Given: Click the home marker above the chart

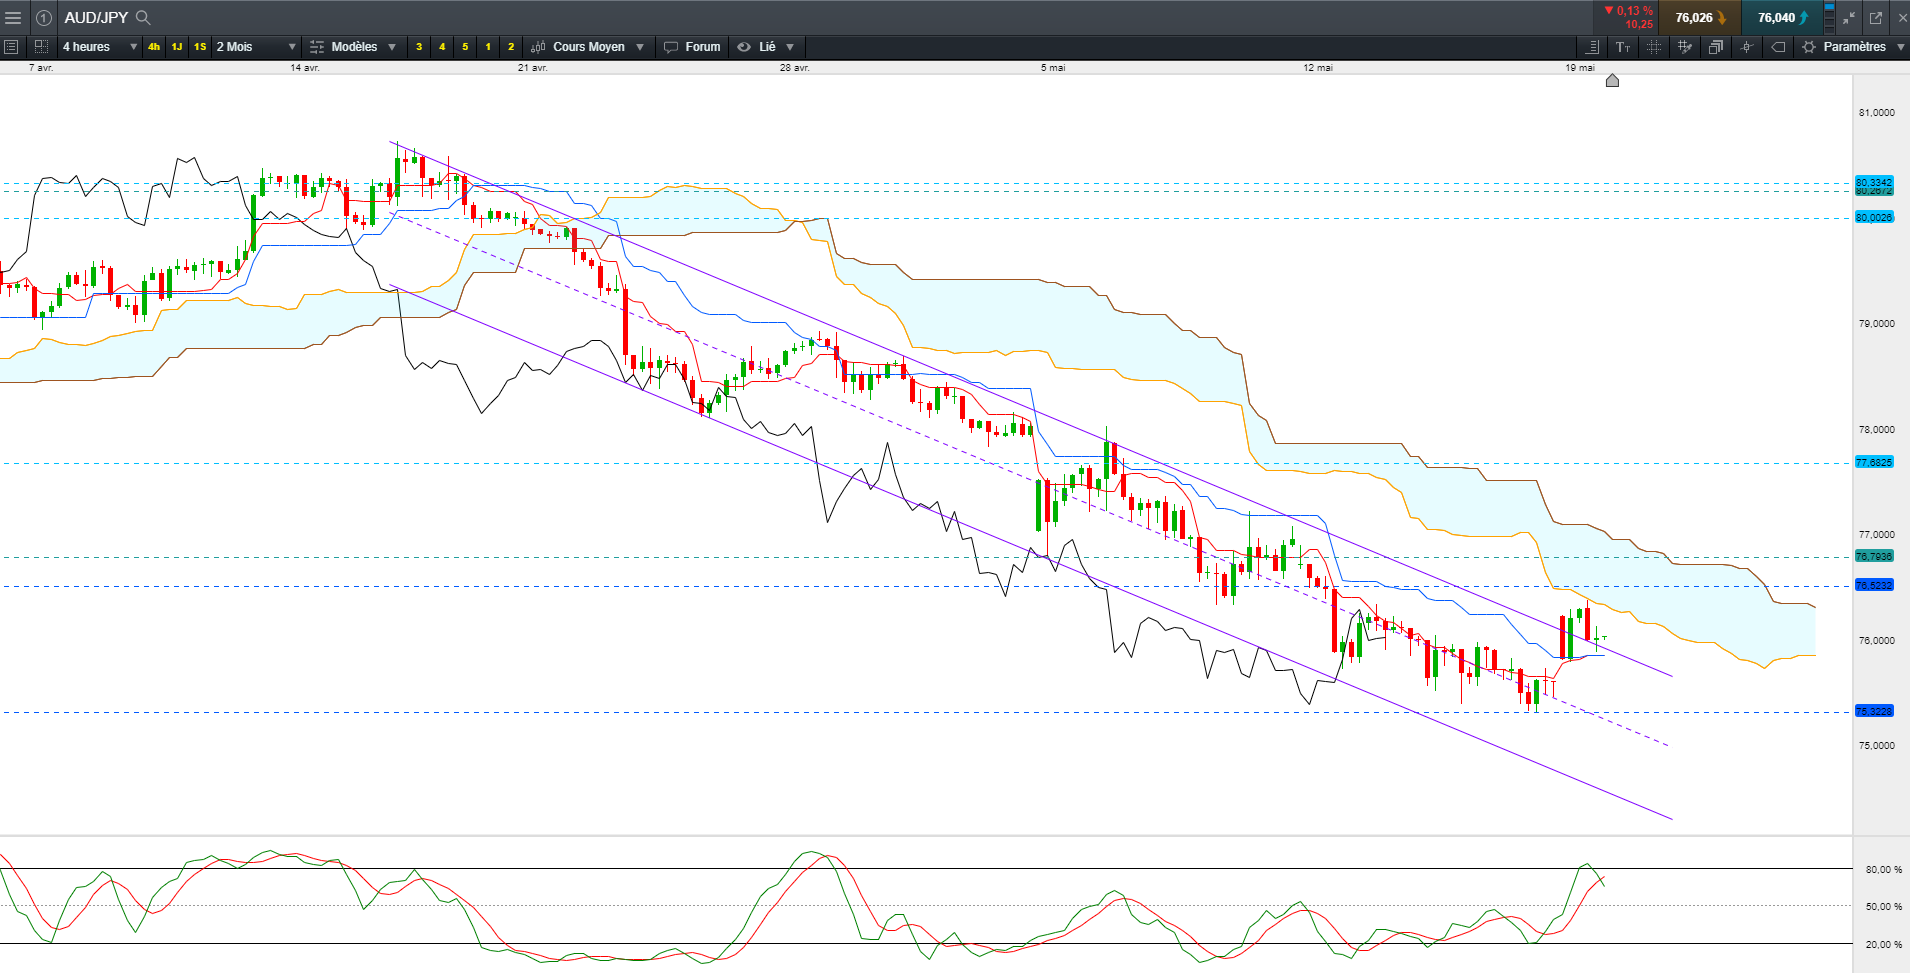Looking at the screenshot, I should pos(1612,81).
